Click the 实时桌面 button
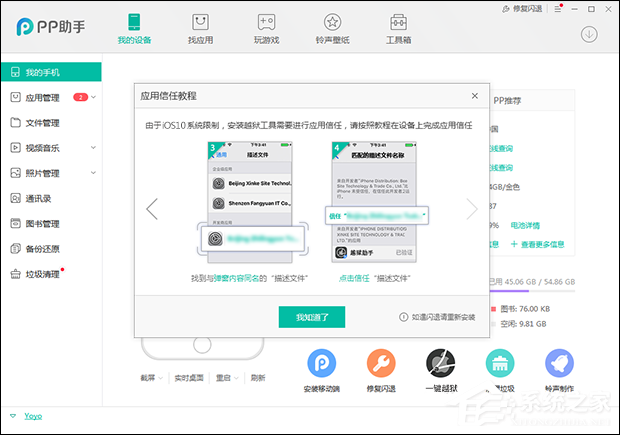Image resolution: width=620 pixels, height=435 pixels. pyautogui.click(x=189, y=378)
